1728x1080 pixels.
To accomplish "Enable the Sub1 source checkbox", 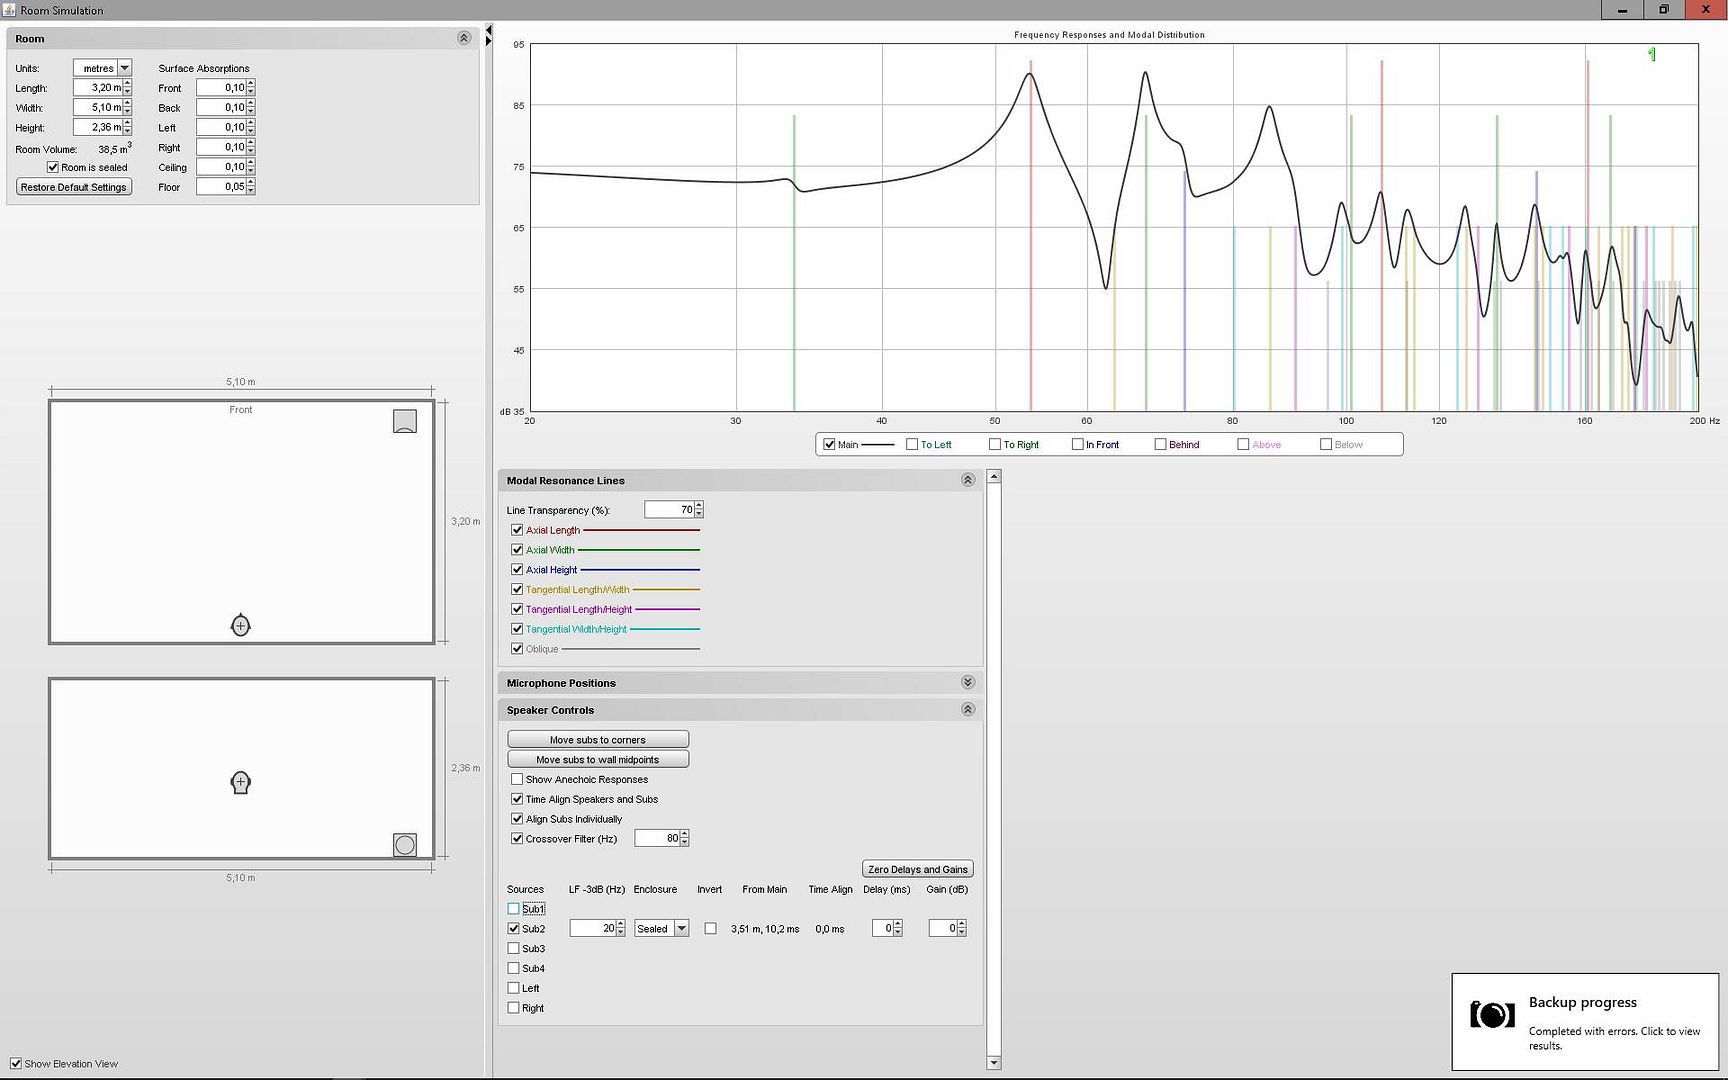I will [x=514, y=909].
